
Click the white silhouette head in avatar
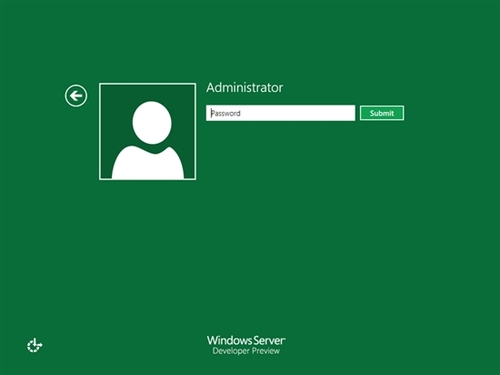click(152, 123)
